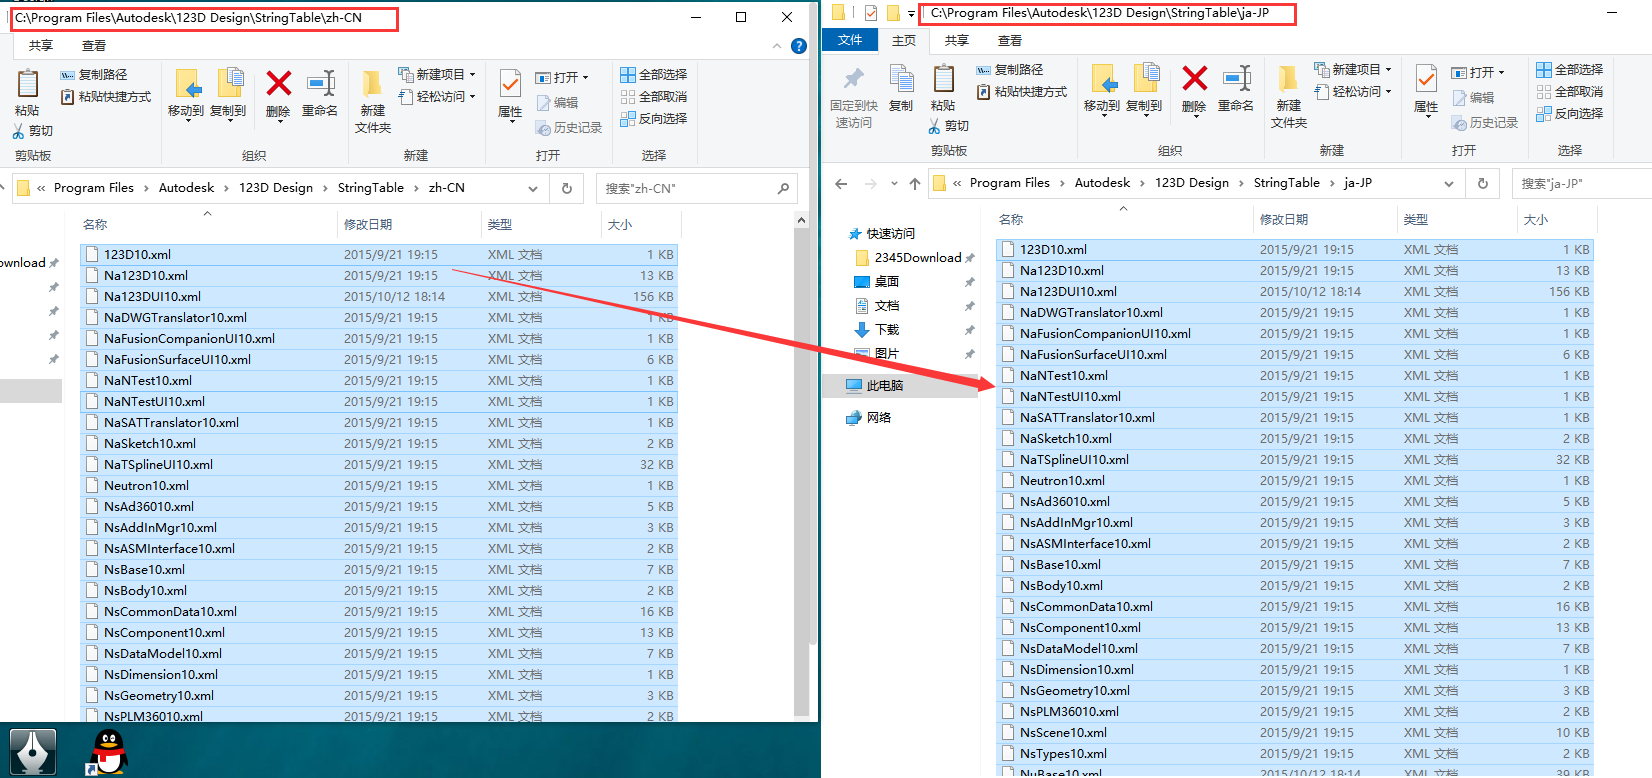This screenshot has height=778, width=1652.
Task: Open File (文件) tab in ja-JP window
Action: [850, 40]
